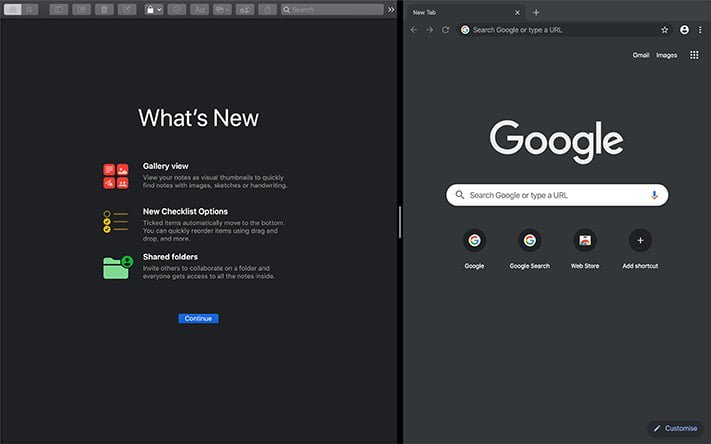Image resolution: width=711 pixels, height=444 pixels.
Task: Create a new note with compose icon
Action: coord(127,10)
